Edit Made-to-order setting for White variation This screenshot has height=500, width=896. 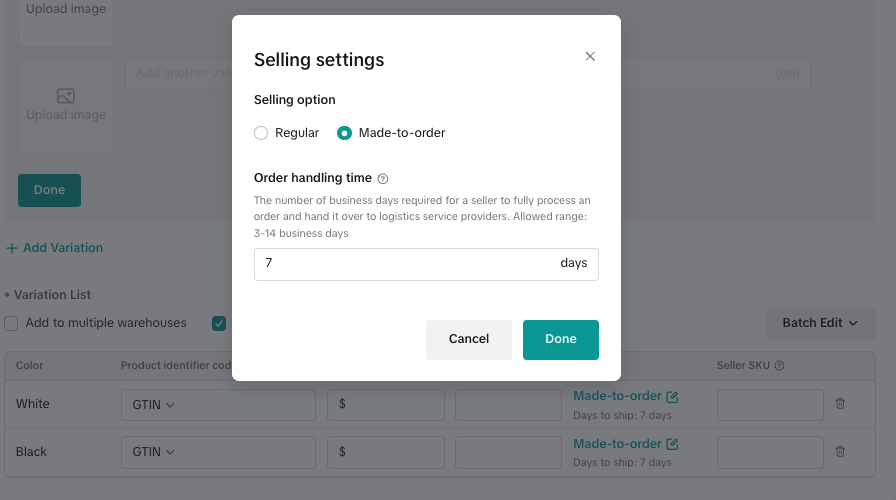point(672,397)
